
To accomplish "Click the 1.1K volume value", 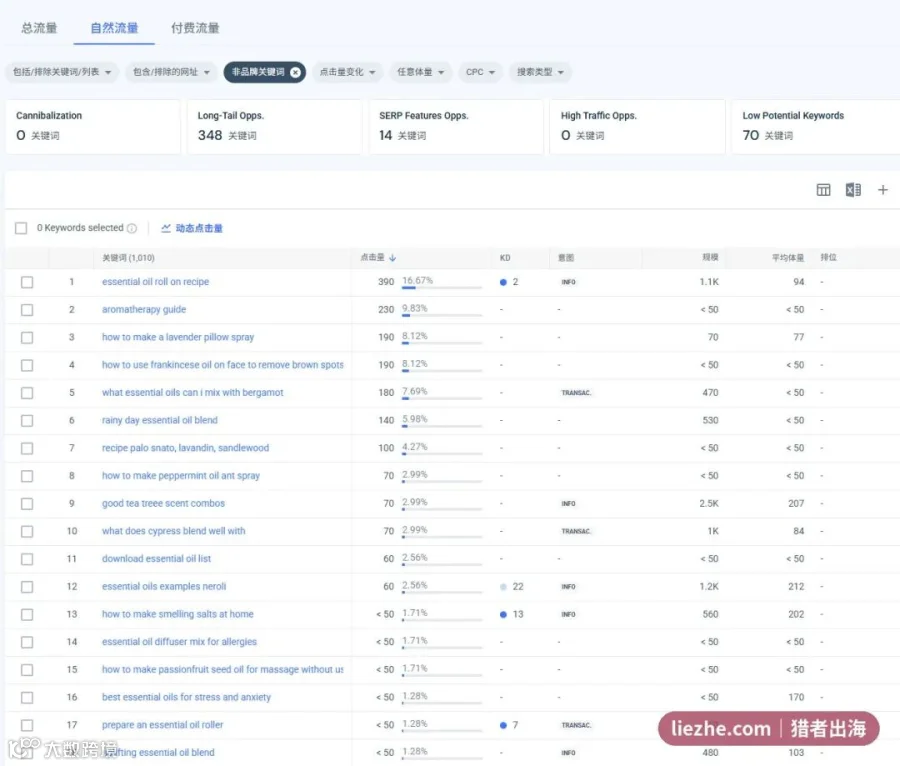I will [x=709, y=282].
